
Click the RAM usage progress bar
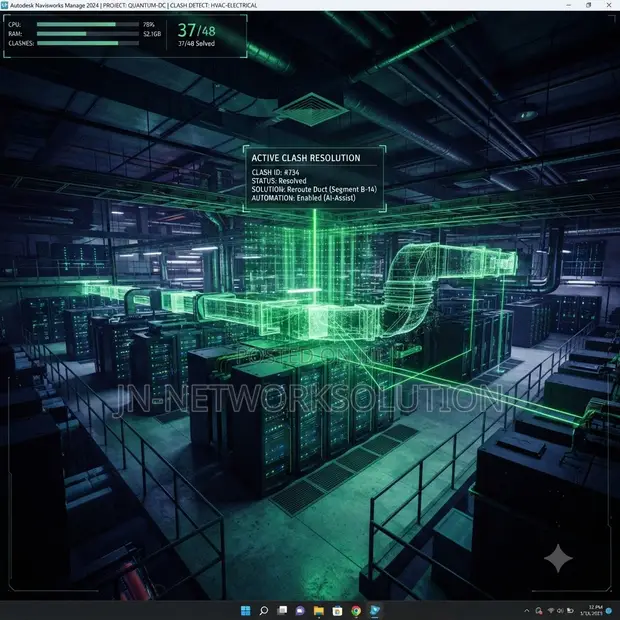88,34
